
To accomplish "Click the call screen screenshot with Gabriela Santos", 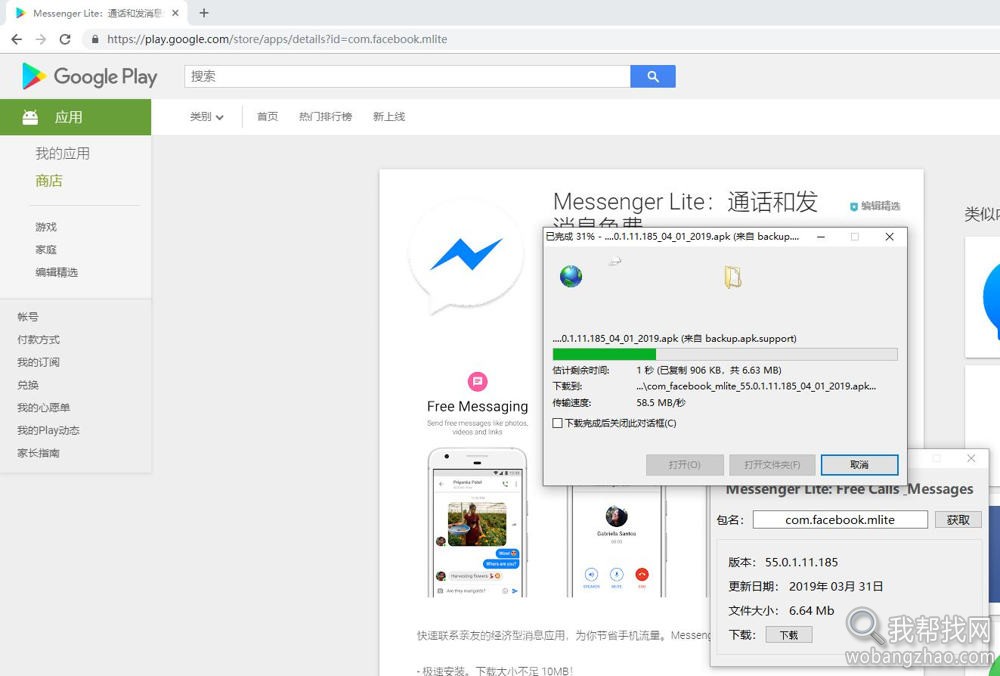I will (x=616, y=541).
